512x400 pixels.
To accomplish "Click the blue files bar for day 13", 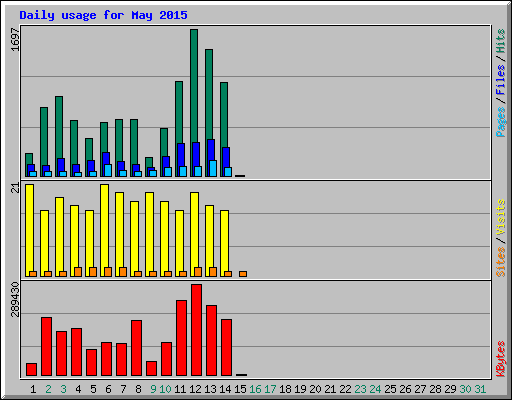I will point(211,150).
